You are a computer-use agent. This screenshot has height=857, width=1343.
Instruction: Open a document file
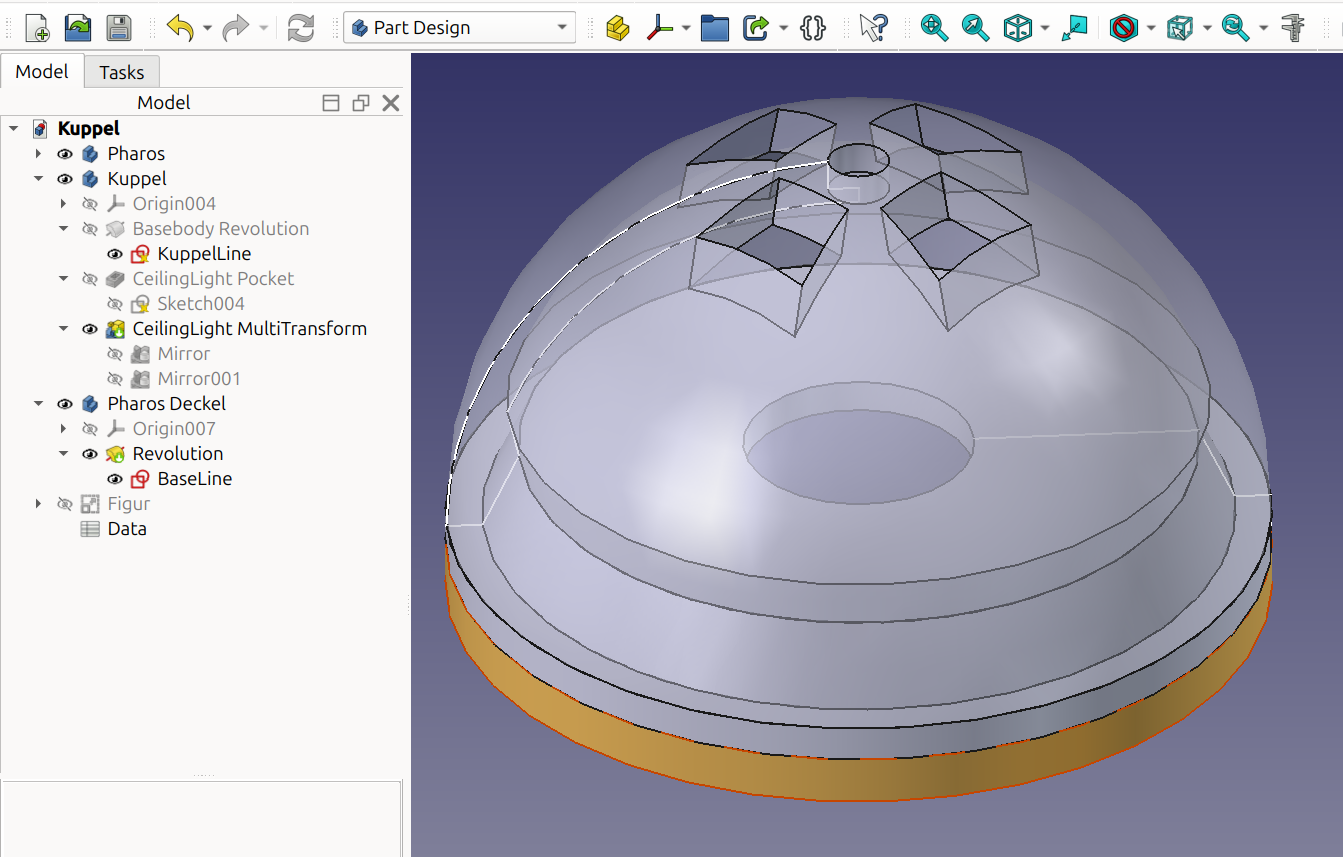click(x=78, y=28)
